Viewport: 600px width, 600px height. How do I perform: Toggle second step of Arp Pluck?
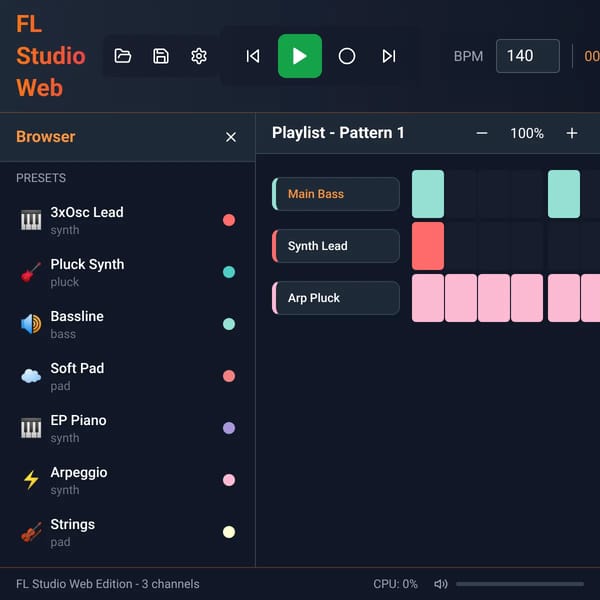[461, 298]
